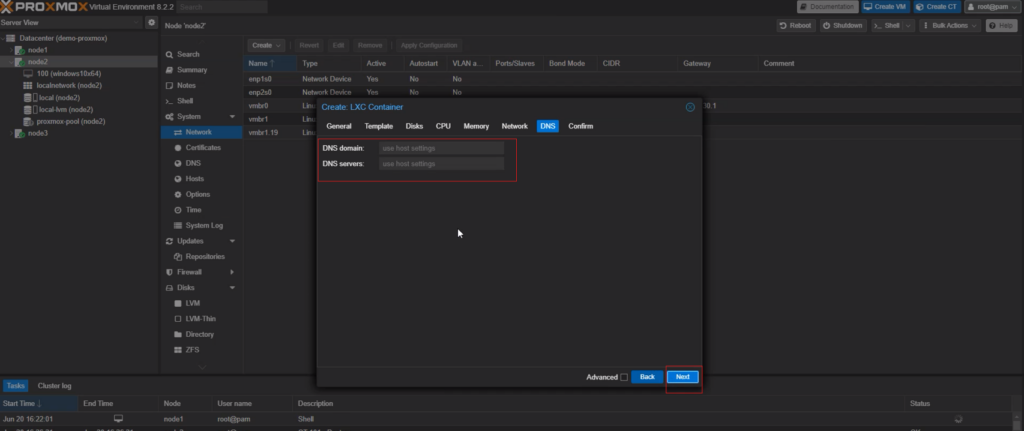Click Reboot node button
This screenshot has width=1024, height=431.
coord(796,25)
